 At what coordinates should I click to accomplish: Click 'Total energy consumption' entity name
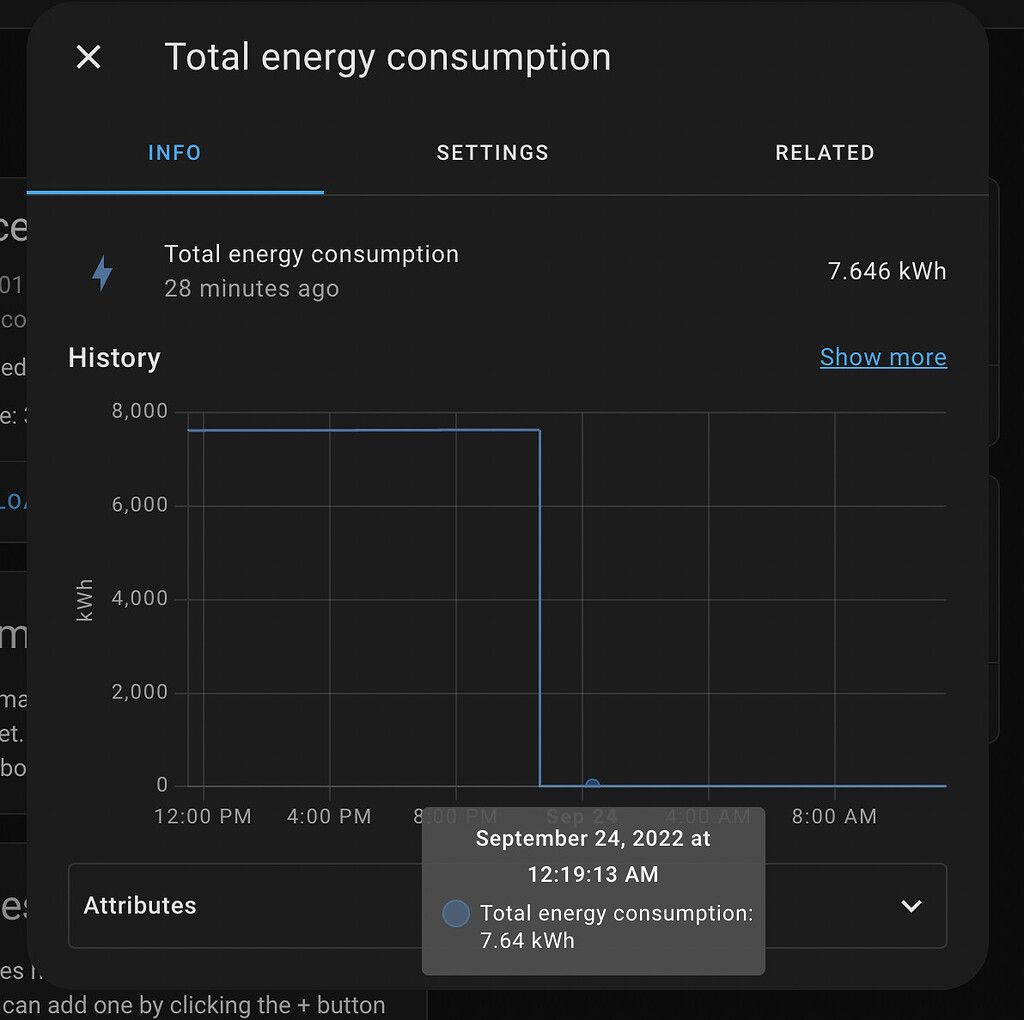click(312, 255)
